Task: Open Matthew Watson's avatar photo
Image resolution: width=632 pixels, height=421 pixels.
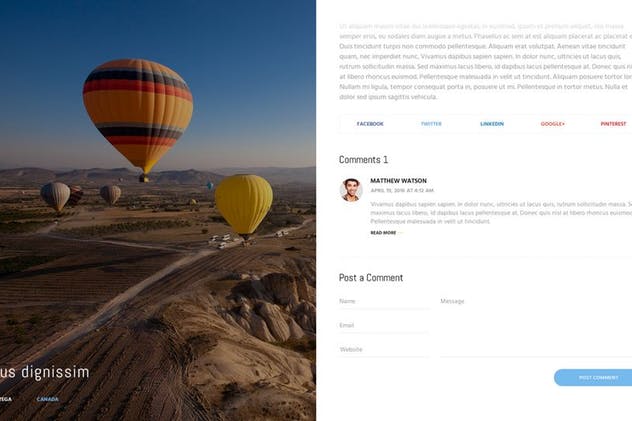Action: click(x=351, y=190)
